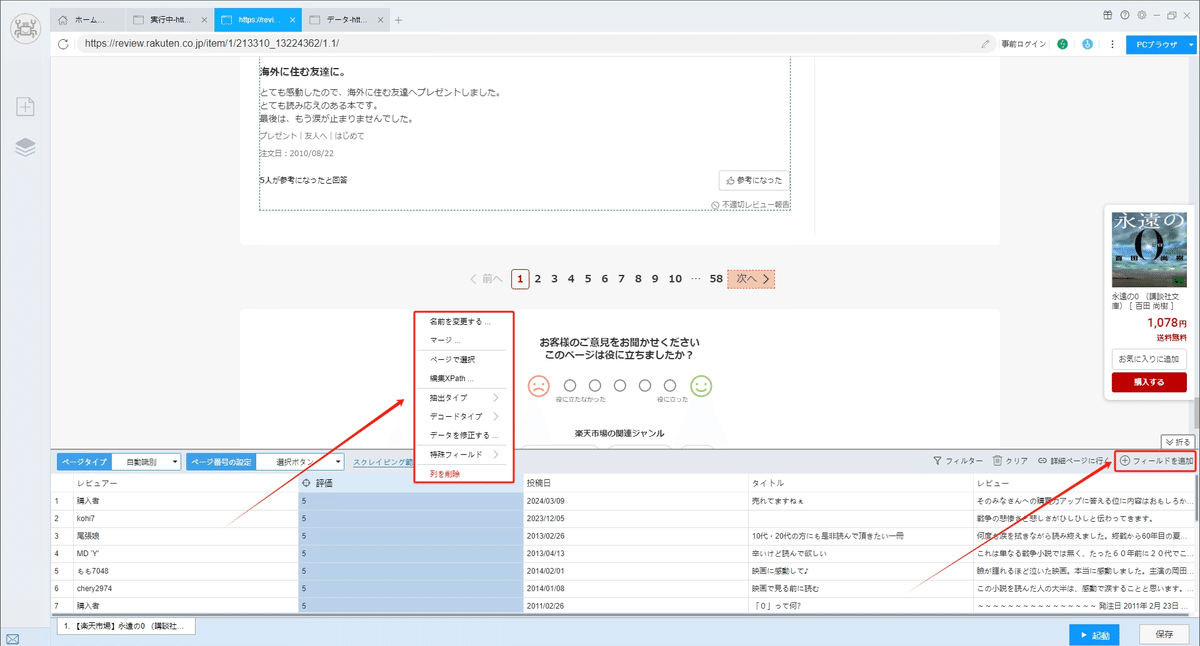Select the middle survey radio button
Screen dimensions: 1200x646
click(620, 385)
